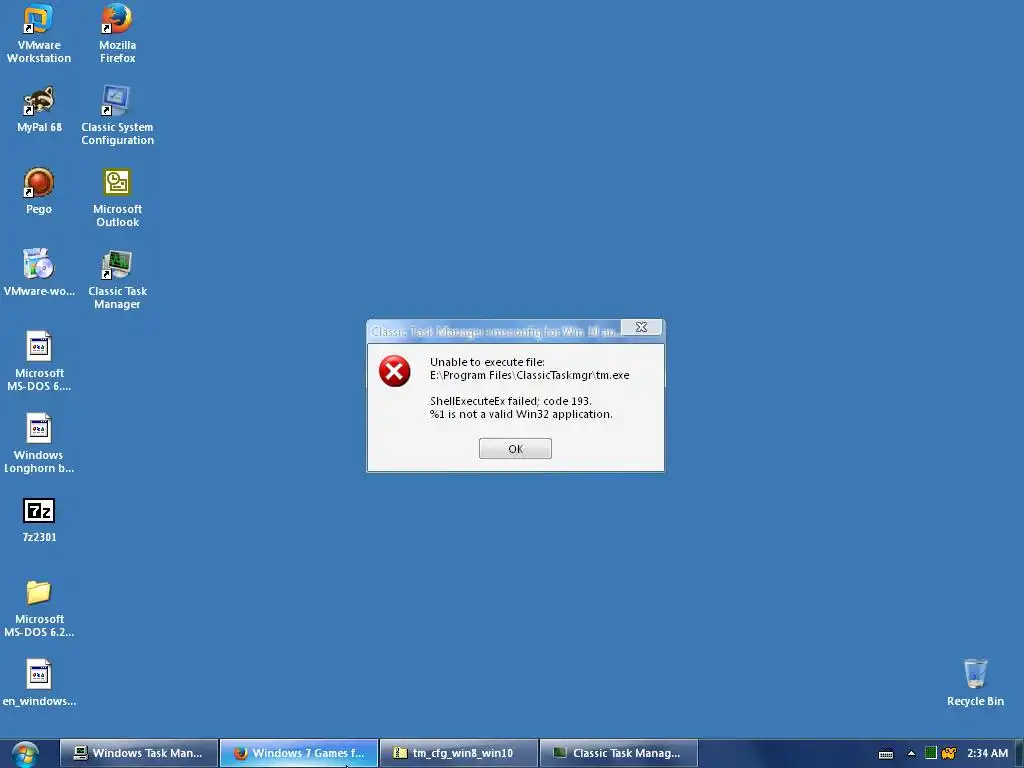This screenshot has width=1024, height=768.
Task: Close the Classic Task Manager error dialog
Action: pos(641,327)
